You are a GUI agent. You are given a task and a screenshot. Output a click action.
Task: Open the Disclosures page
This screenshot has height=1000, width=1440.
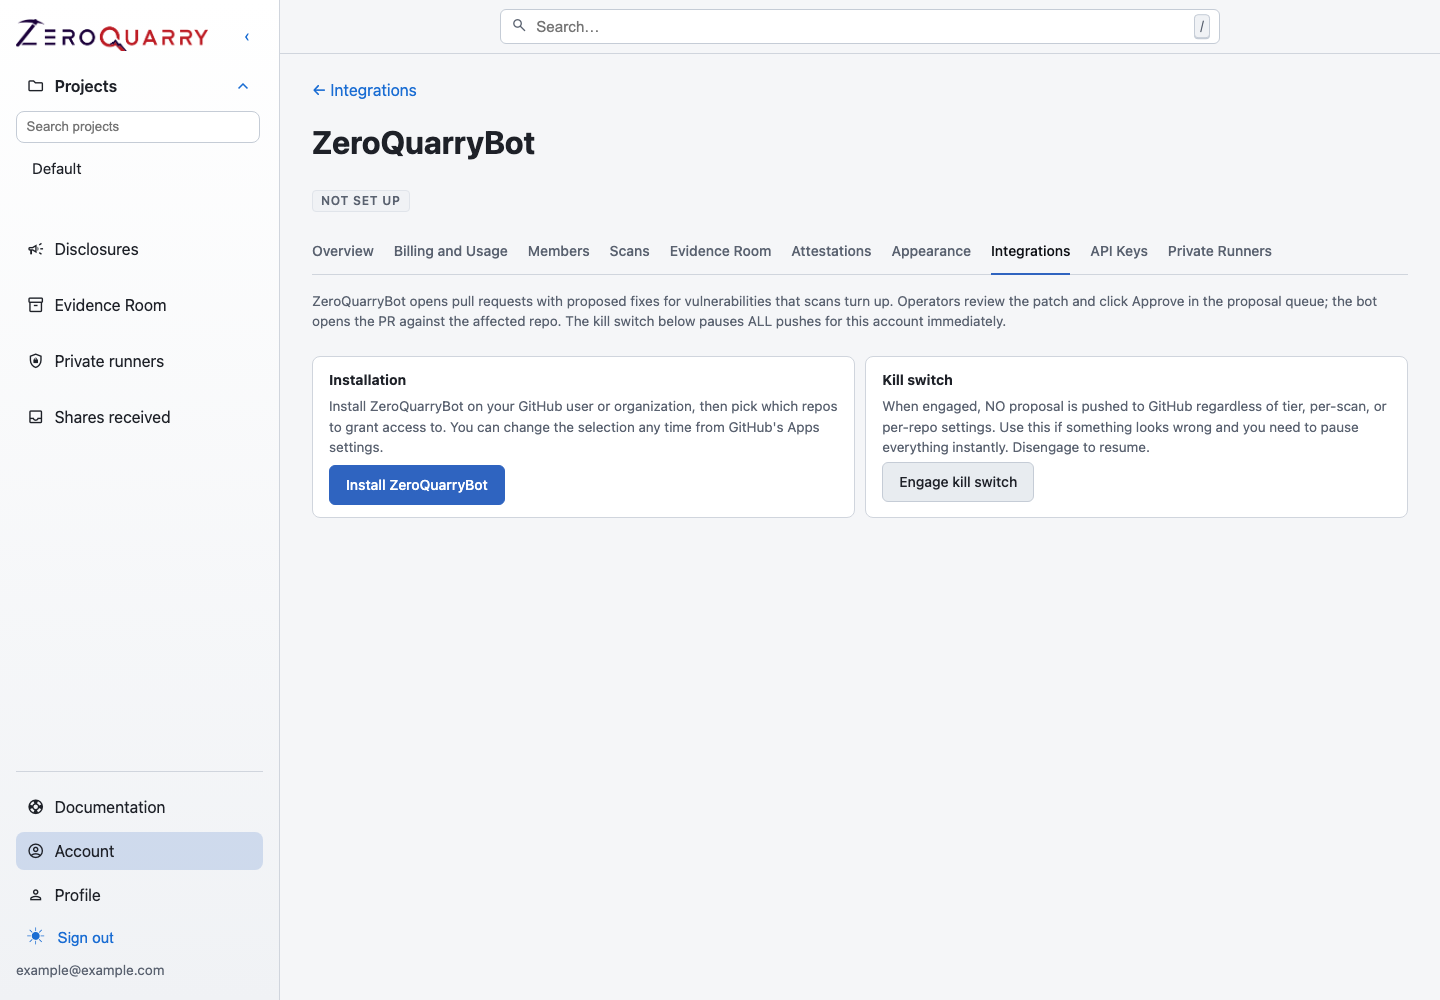[96, 249]
